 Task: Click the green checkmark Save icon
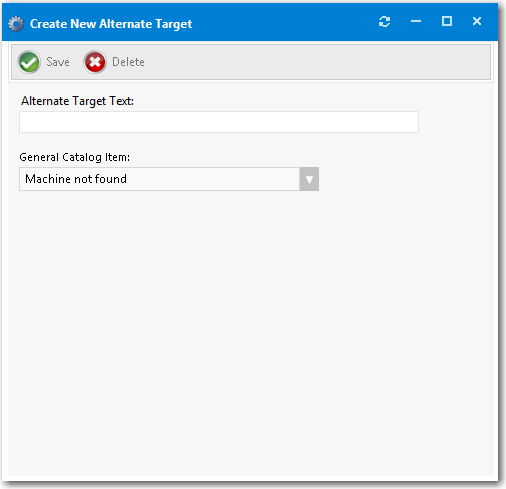pyautogui.click(x=29, y=62)
